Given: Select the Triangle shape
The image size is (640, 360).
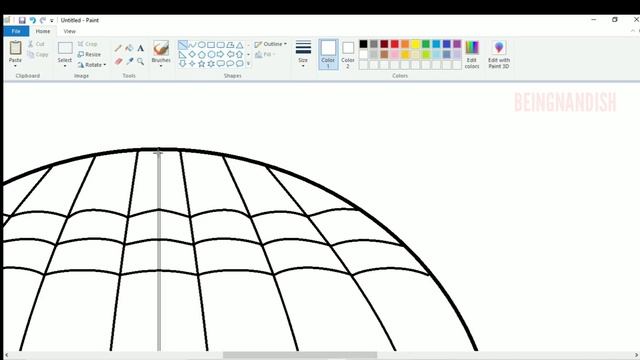Looking at the screenshot, I should (x=240, y=44).
